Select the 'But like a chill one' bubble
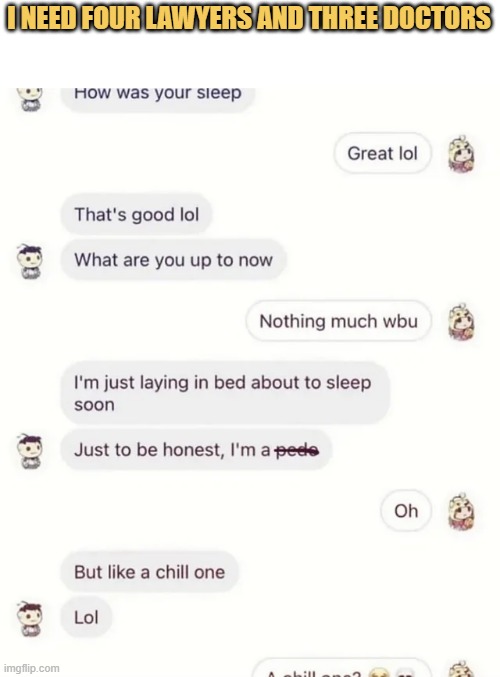Screen dimensions: 500x677 pos(149,572)
